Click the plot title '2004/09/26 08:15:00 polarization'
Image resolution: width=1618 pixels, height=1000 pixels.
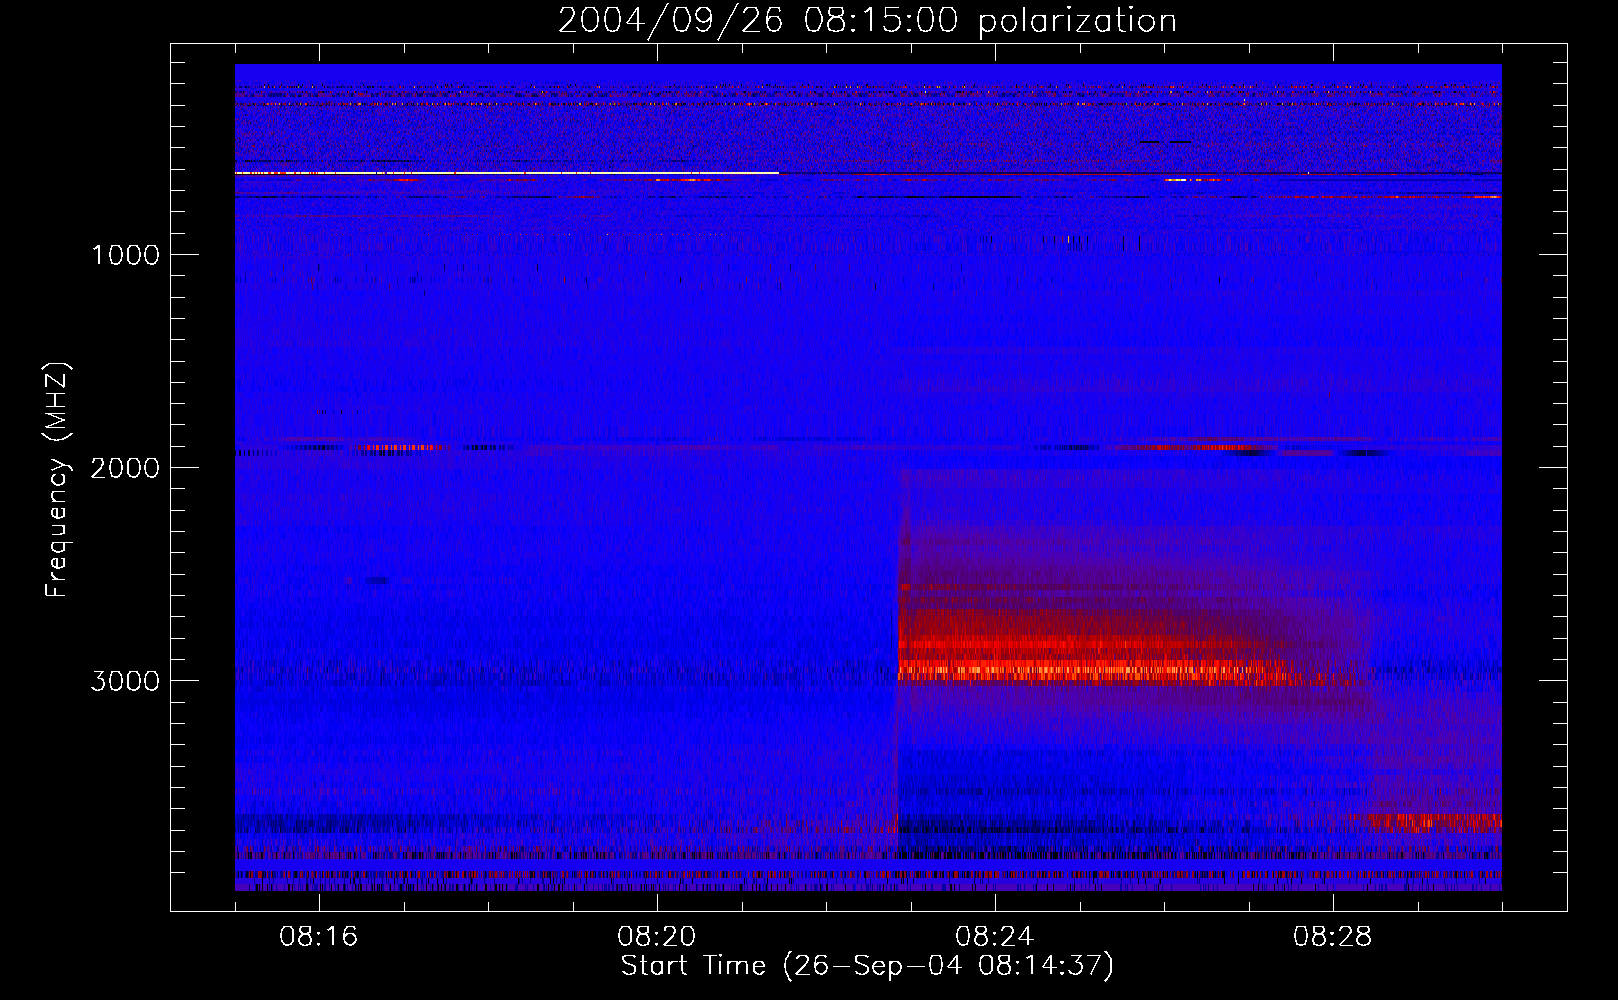pyautogui.click(x=867, y=20)
